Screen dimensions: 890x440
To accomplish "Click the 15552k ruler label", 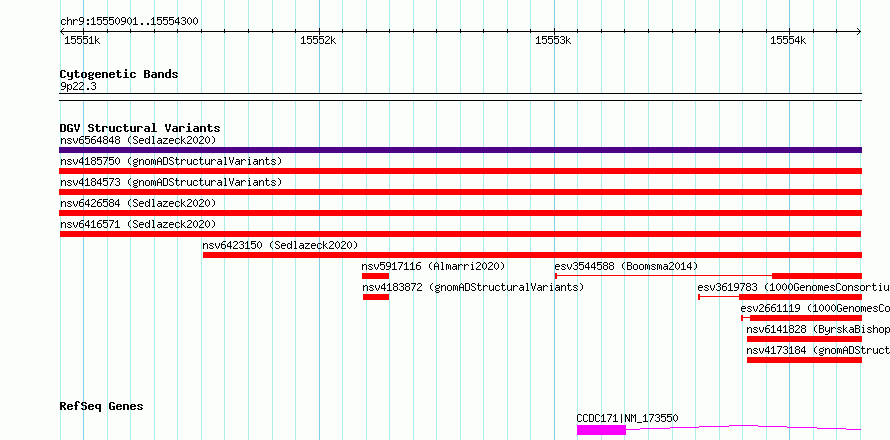I will pos(318,40).
